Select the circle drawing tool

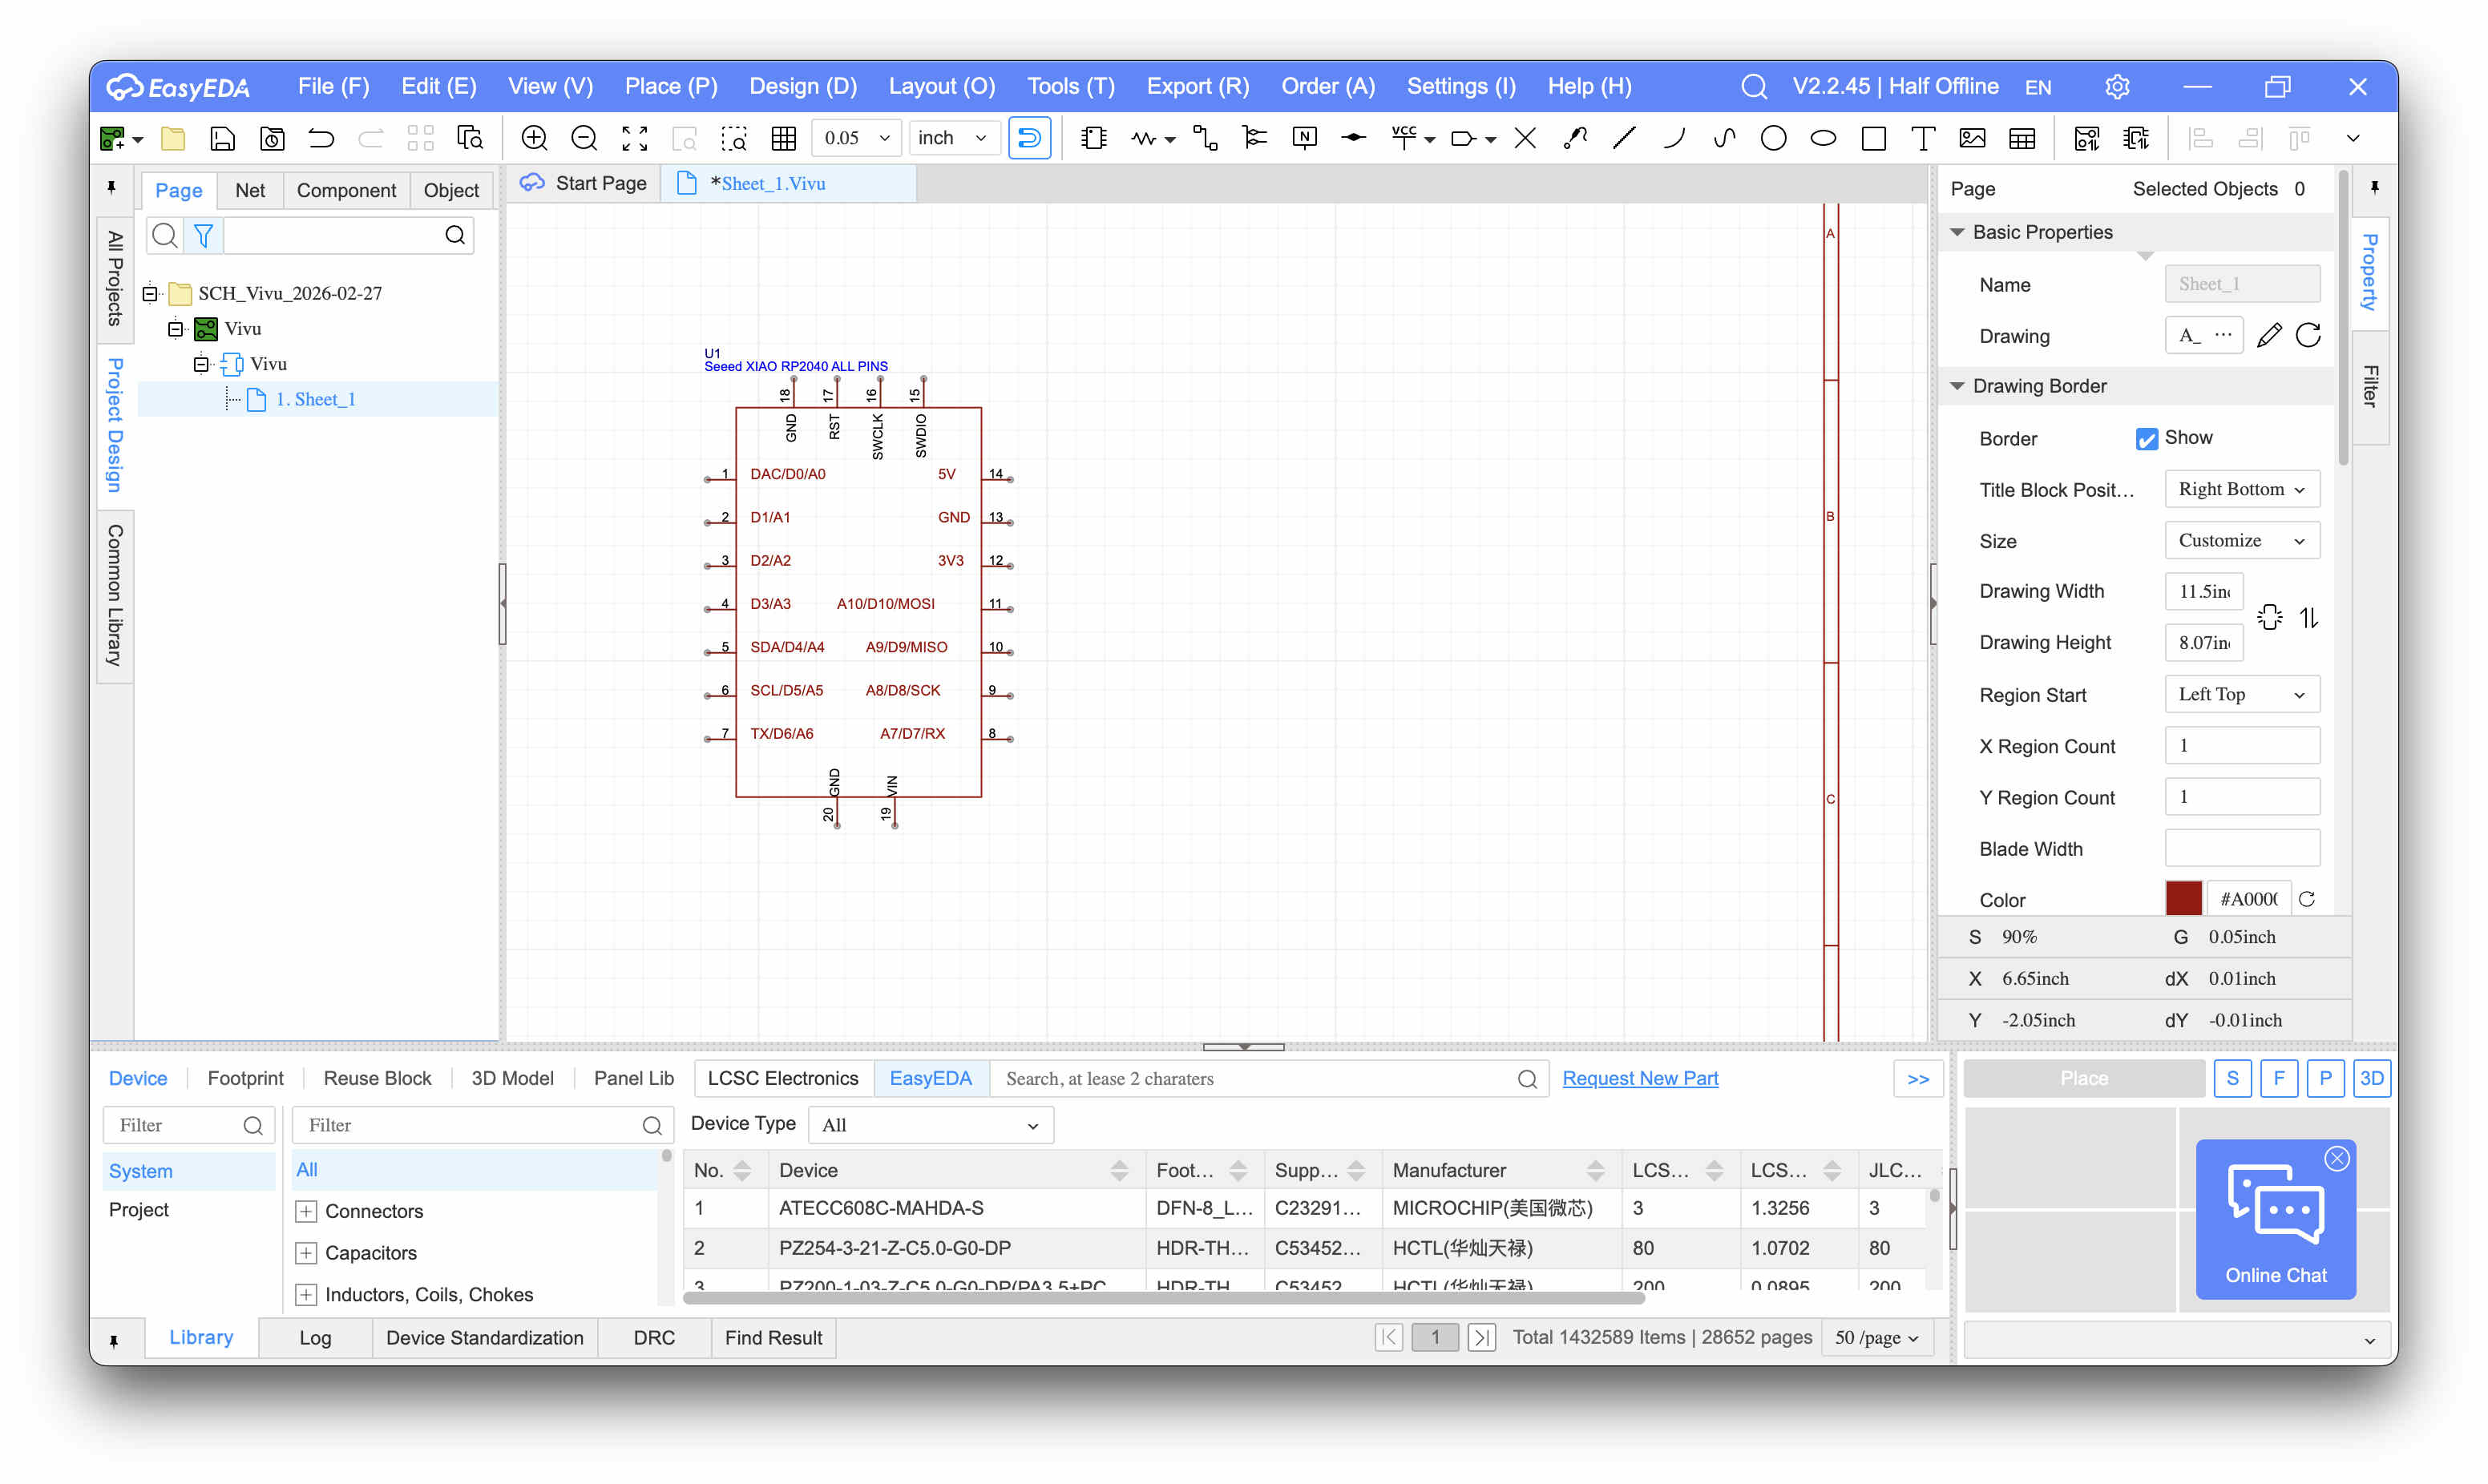pos(1773,138)
